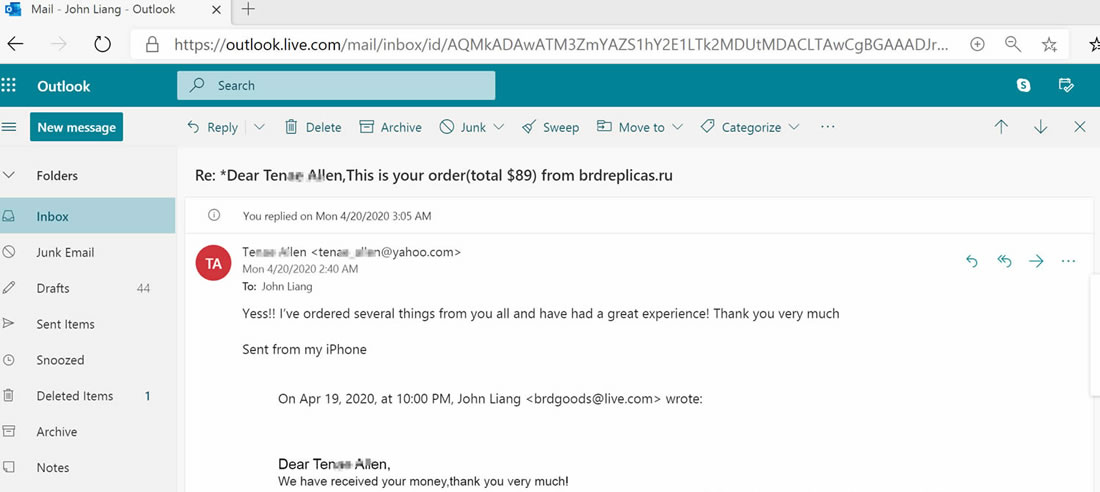Collapse the Folders section
Viewport: 1100px width, 492px height.
[x=10, y=175]
